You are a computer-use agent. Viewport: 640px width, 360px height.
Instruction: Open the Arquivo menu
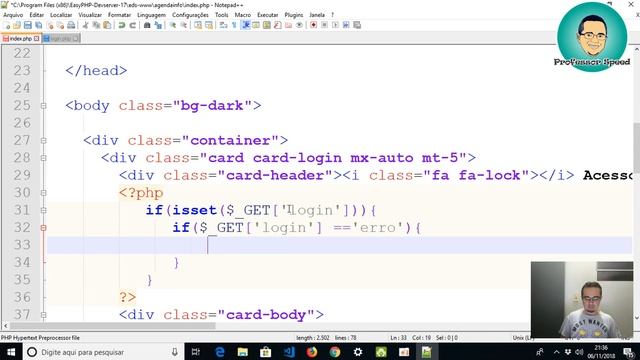13,15
